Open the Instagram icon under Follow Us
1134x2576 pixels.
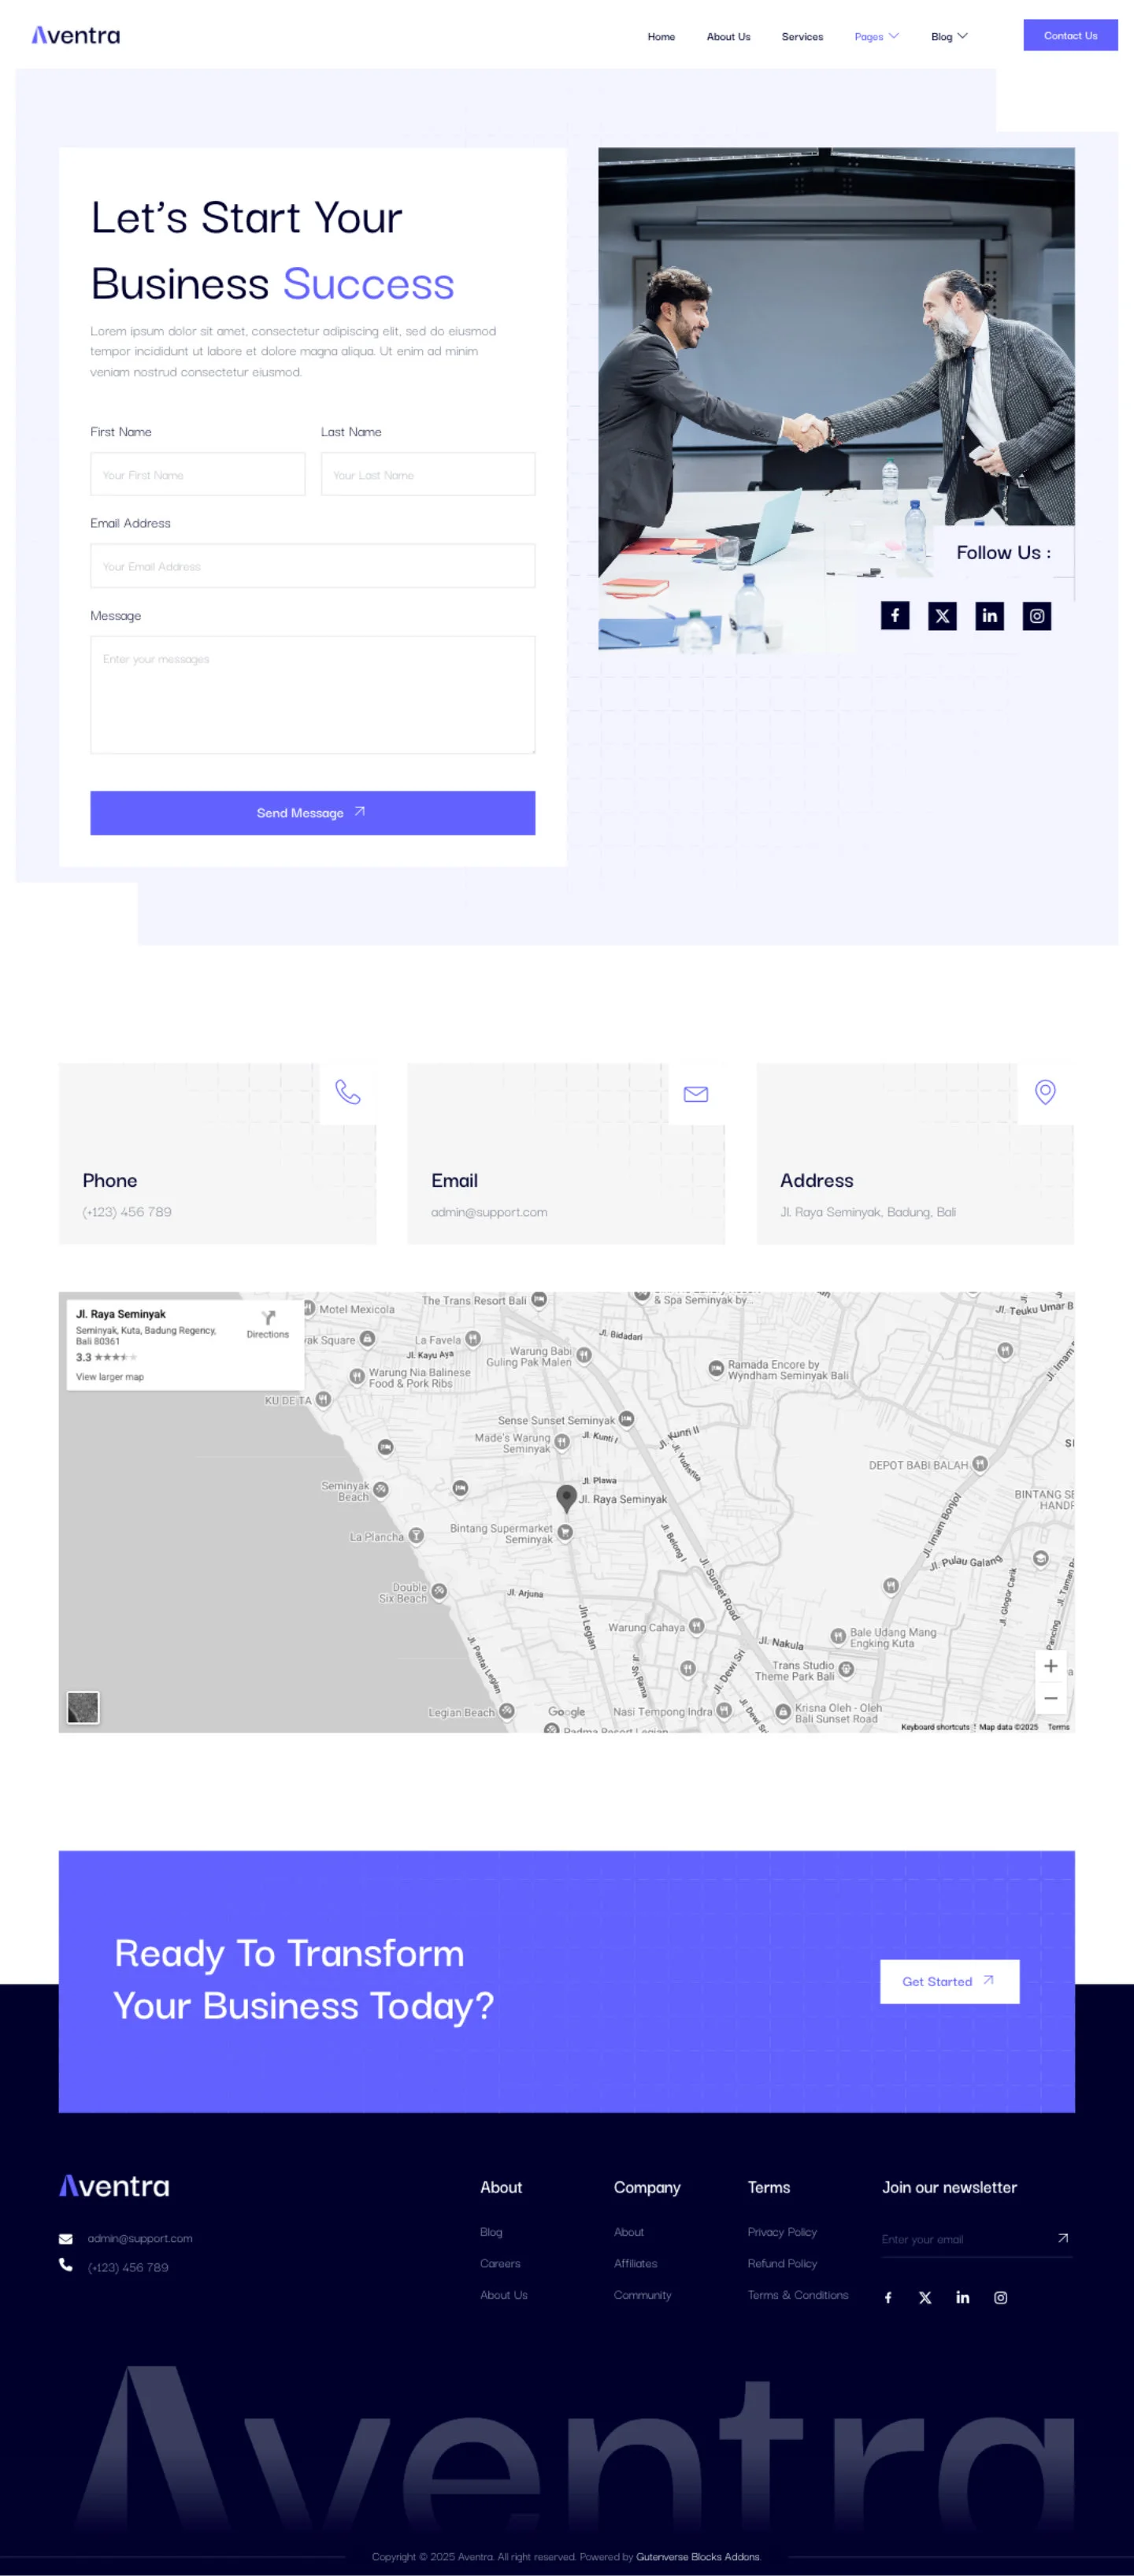[1036, 616]
